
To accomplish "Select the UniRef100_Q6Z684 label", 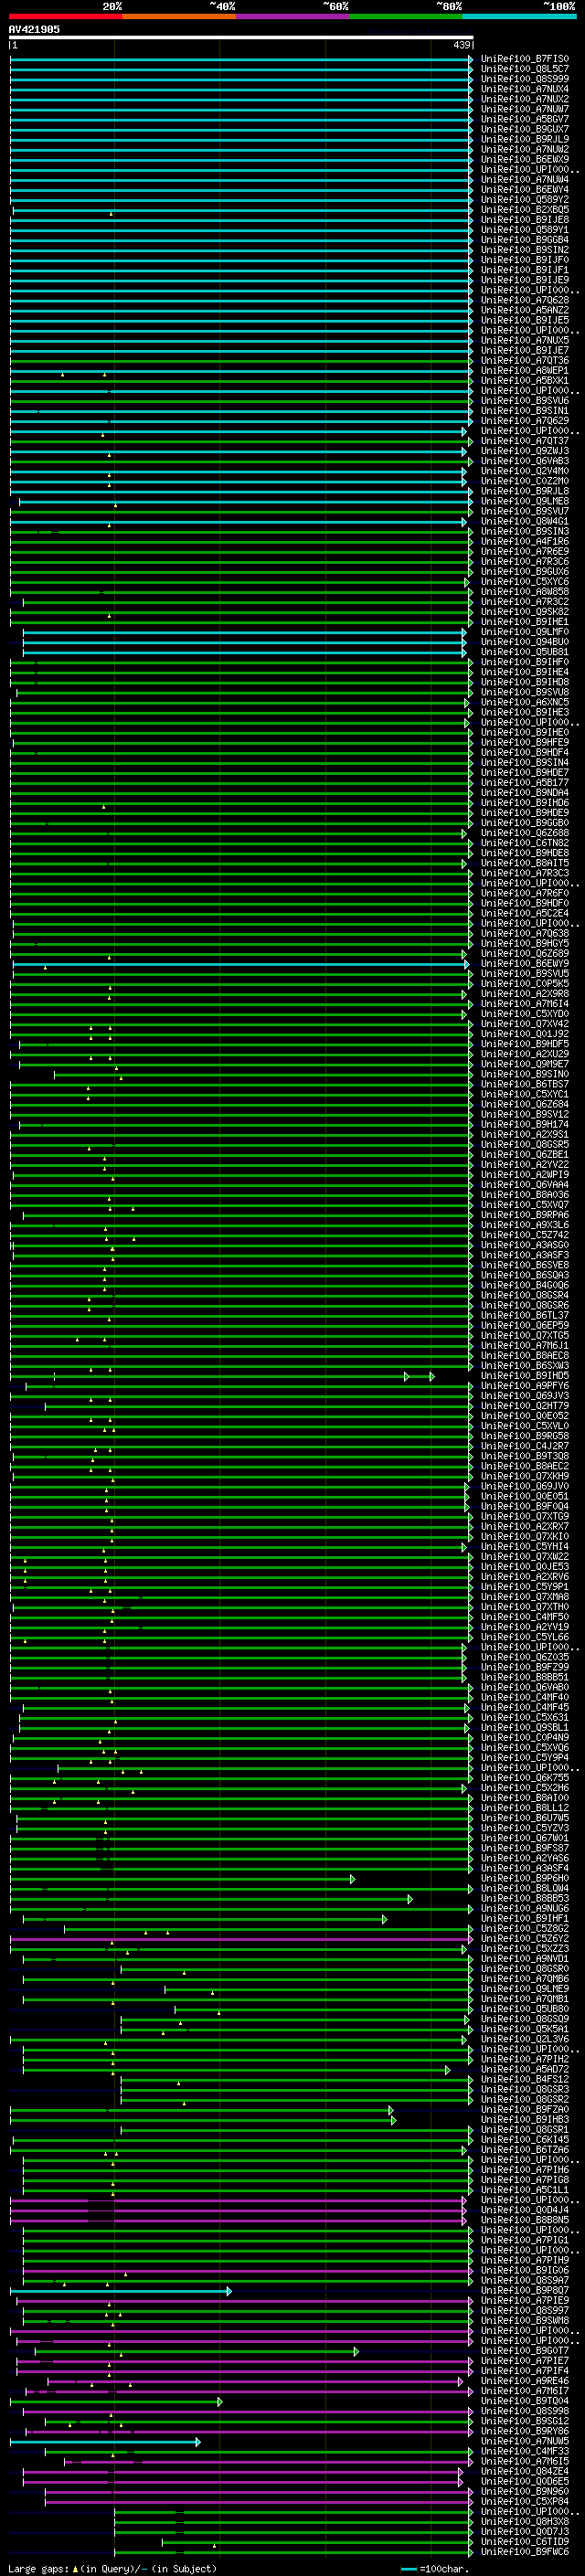I will (524, 1104).
